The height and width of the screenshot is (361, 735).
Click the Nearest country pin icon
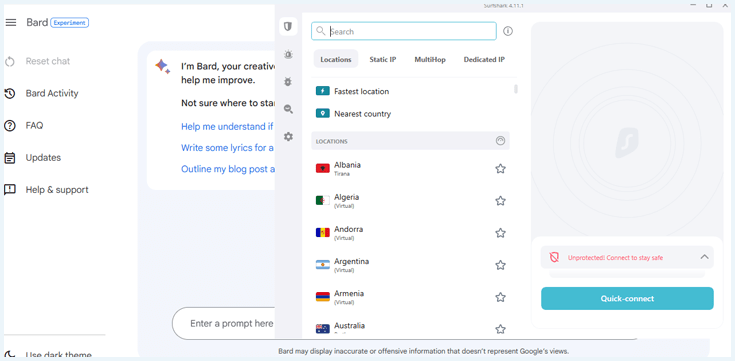point(322,113)
